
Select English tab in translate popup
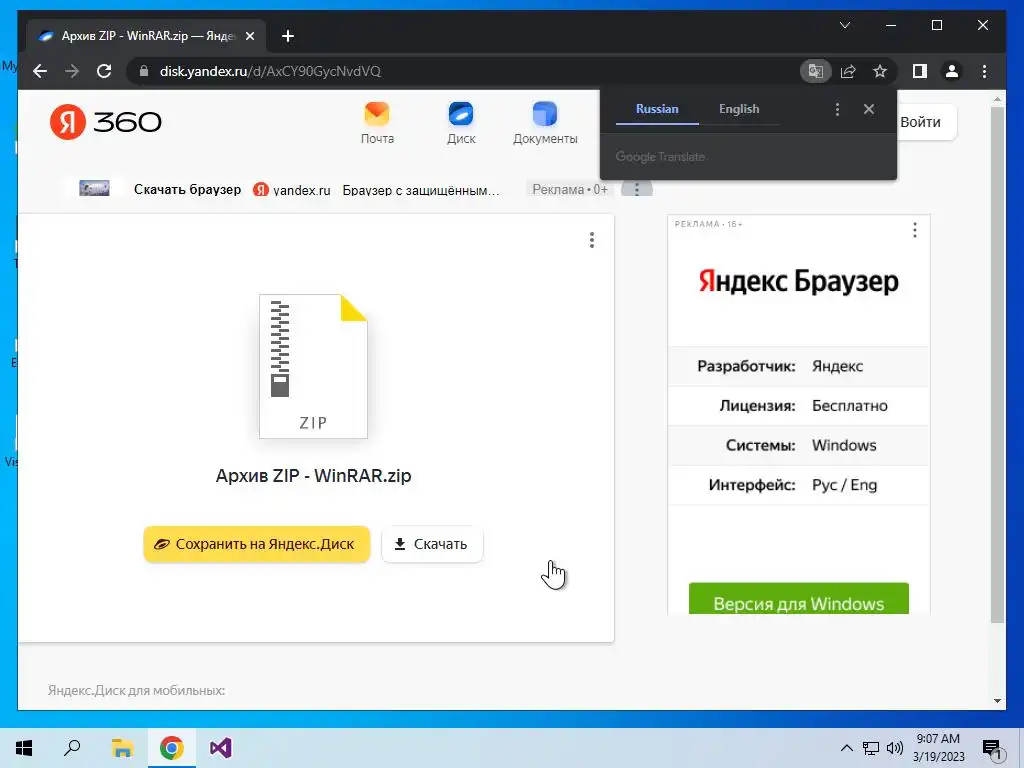coord(739,109)
